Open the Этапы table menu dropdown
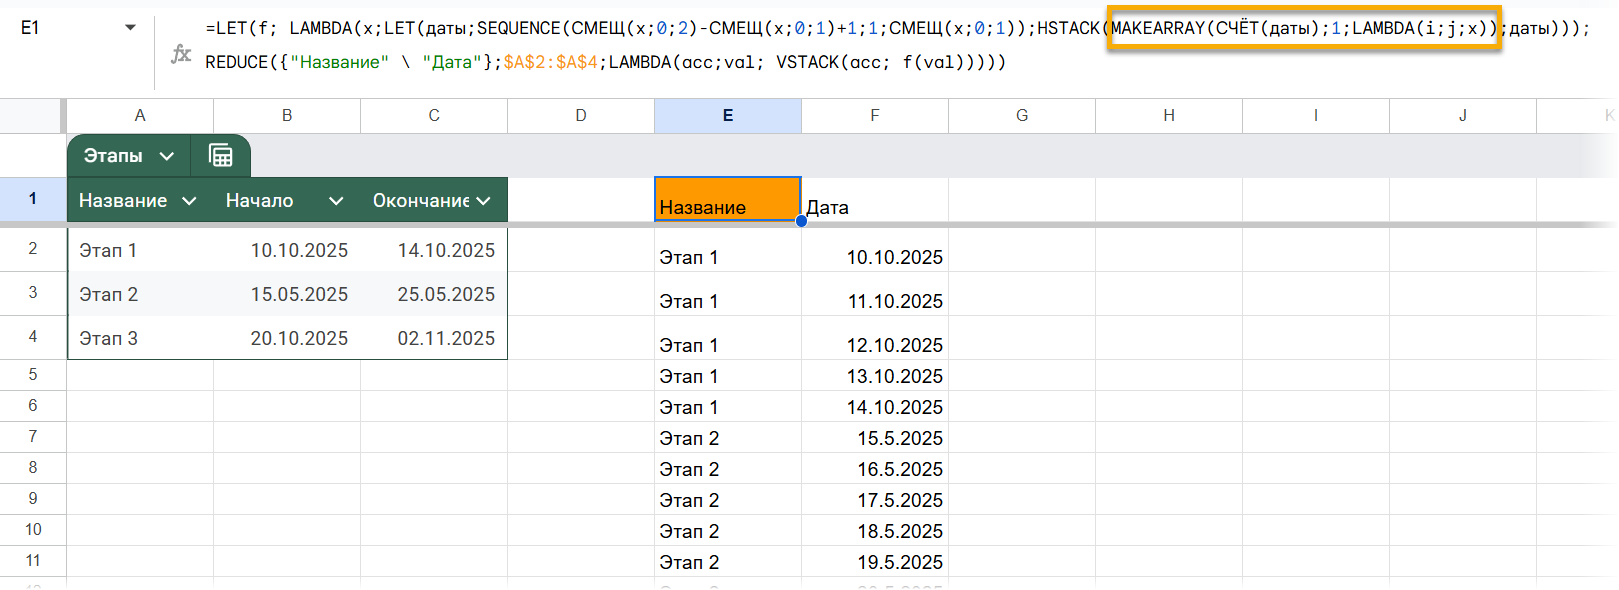The image size is (1619, 590). coord(167,156)
